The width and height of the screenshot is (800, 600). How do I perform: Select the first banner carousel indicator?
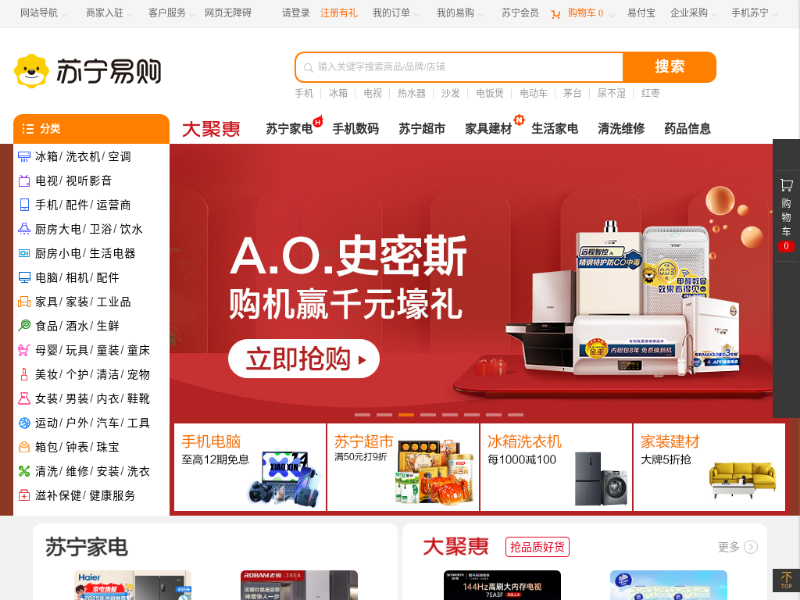pos(362,415)
